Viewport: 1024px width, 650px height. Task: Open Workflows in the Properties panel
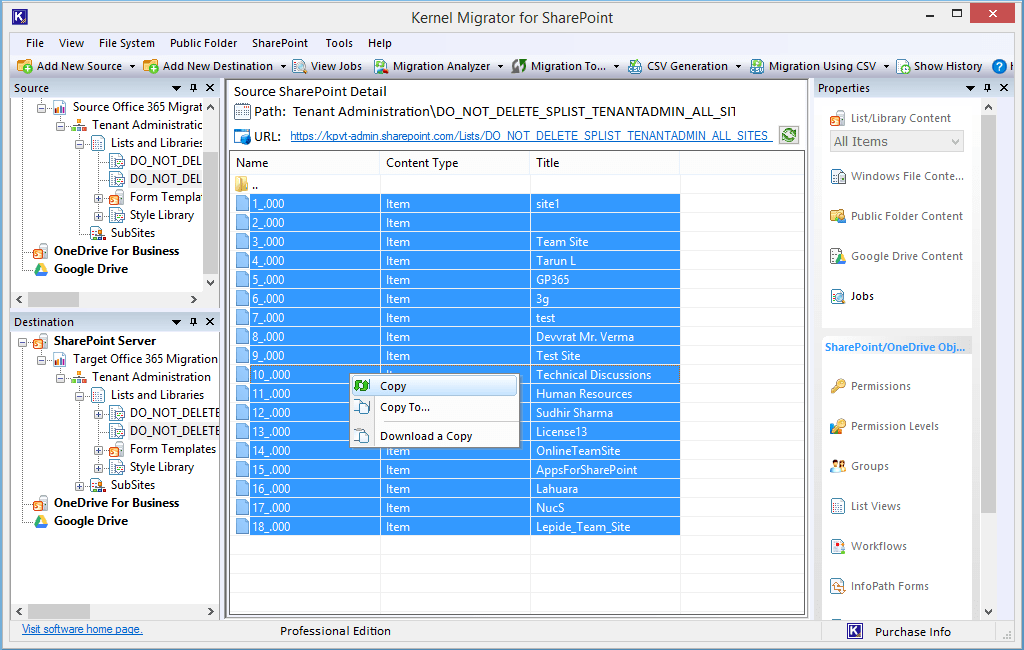(869, 546)
